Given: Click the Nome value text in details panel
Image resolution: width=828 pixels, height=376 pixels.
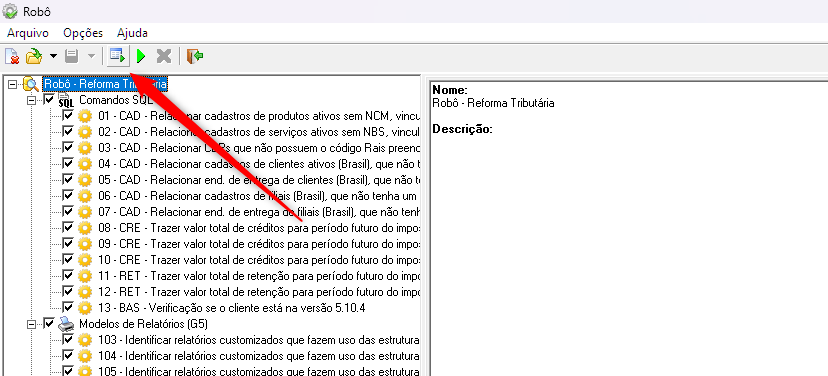Looking at the screenshot, I should [493, 103].
